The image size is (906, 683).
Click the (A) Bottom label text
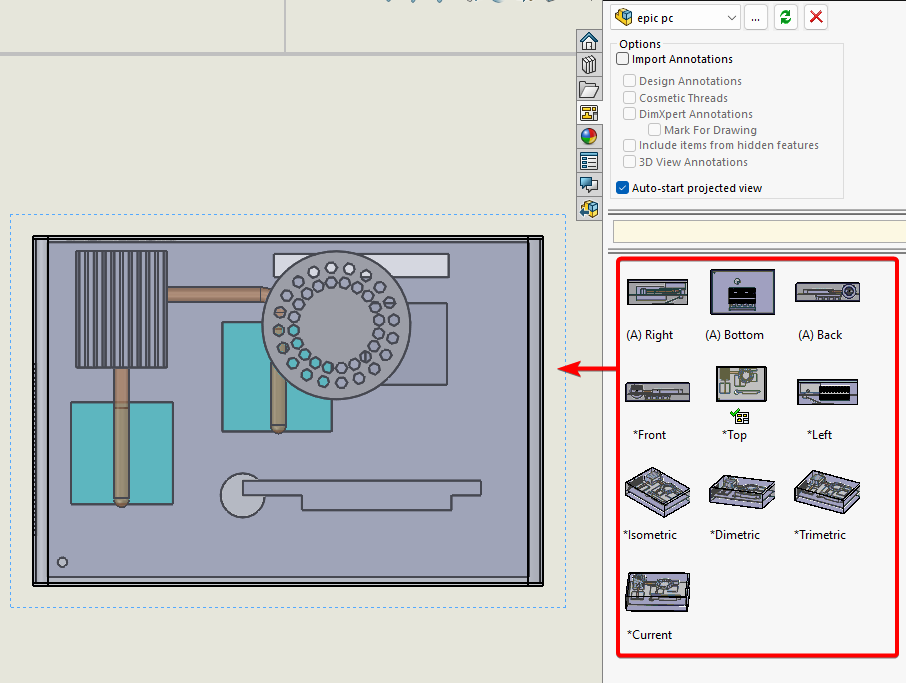point(734,335)
